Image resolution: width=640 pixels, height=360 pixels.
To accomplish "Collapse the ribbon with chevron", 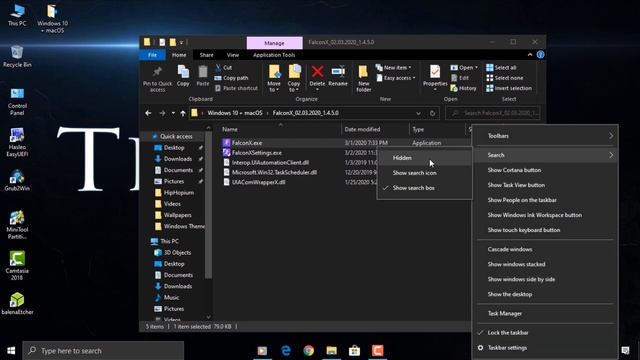I will [x=530, y=55].
